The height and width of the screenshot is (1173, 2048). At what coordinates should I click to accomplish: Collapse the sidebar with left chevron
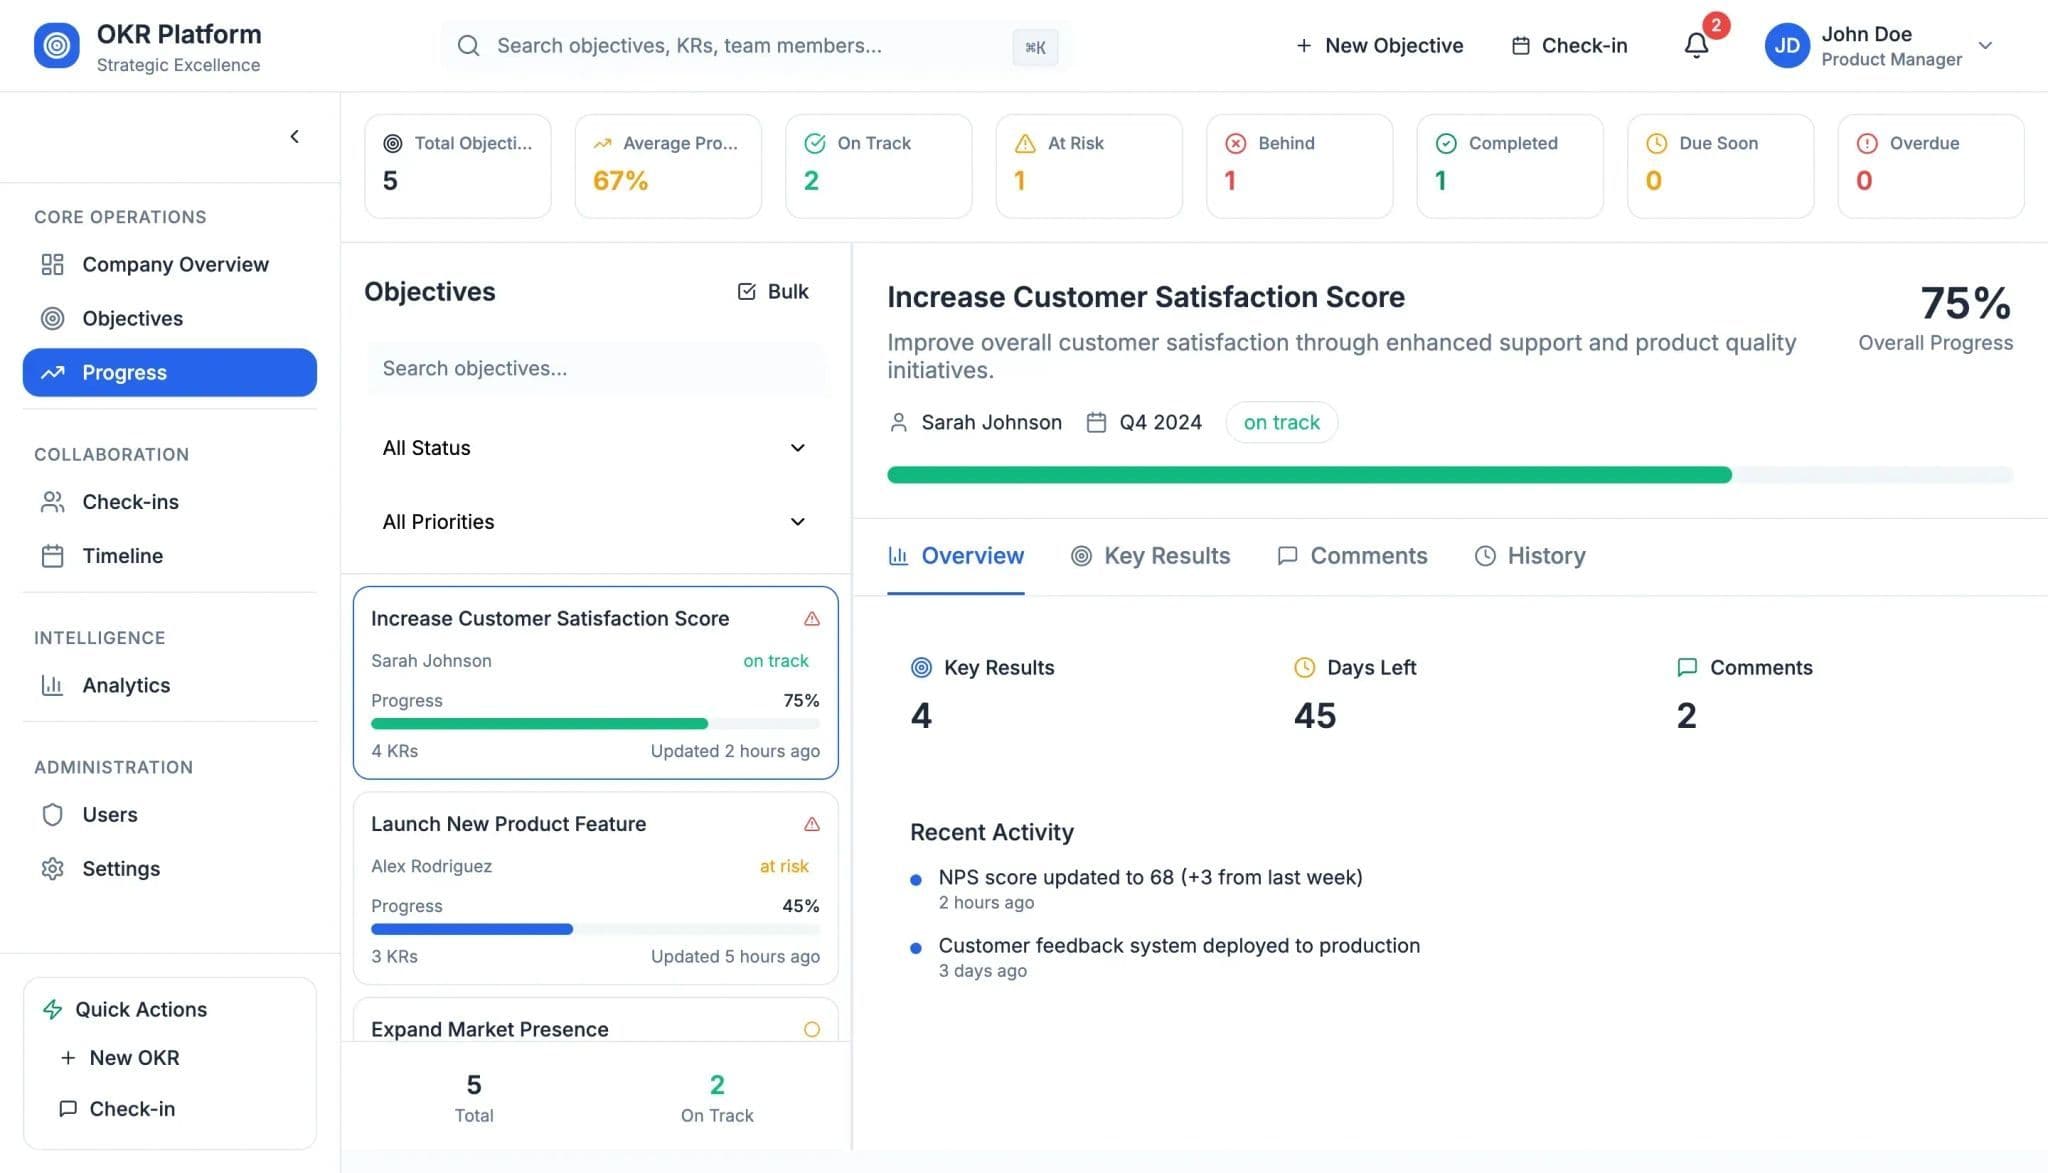294,136
